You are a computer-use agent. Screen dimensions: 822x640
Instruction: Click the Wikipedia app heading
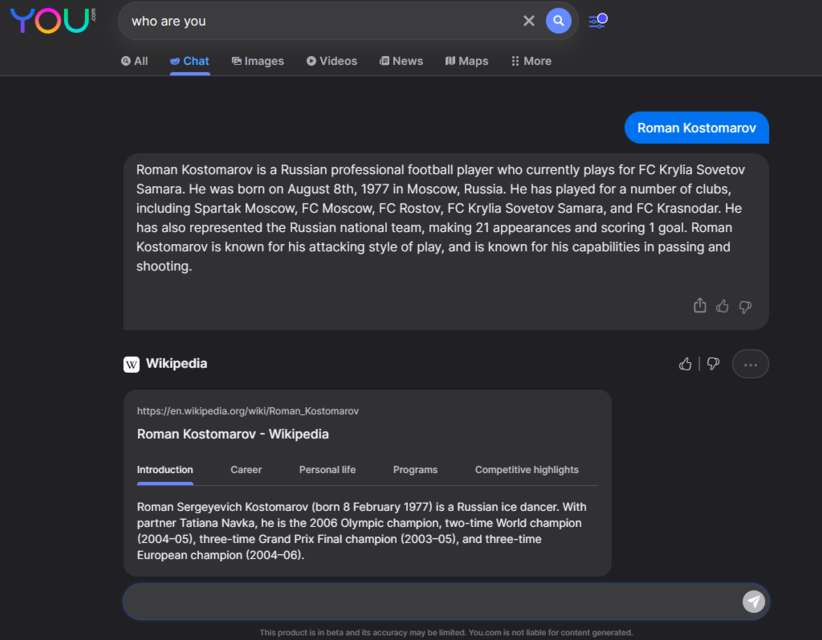click(x=176, y=363)
